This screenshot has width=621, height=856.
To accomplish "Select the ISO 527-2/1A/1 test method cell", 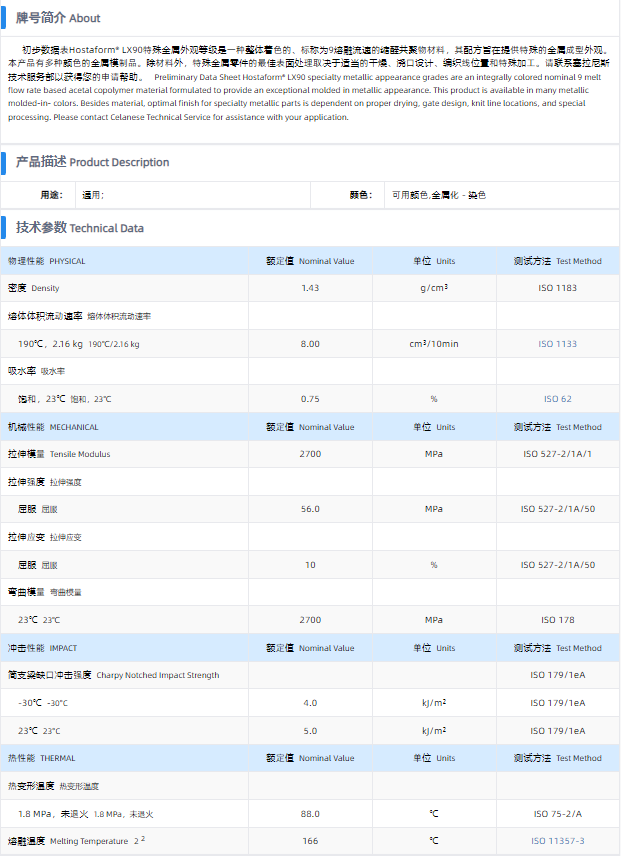I will coord(557,454).
